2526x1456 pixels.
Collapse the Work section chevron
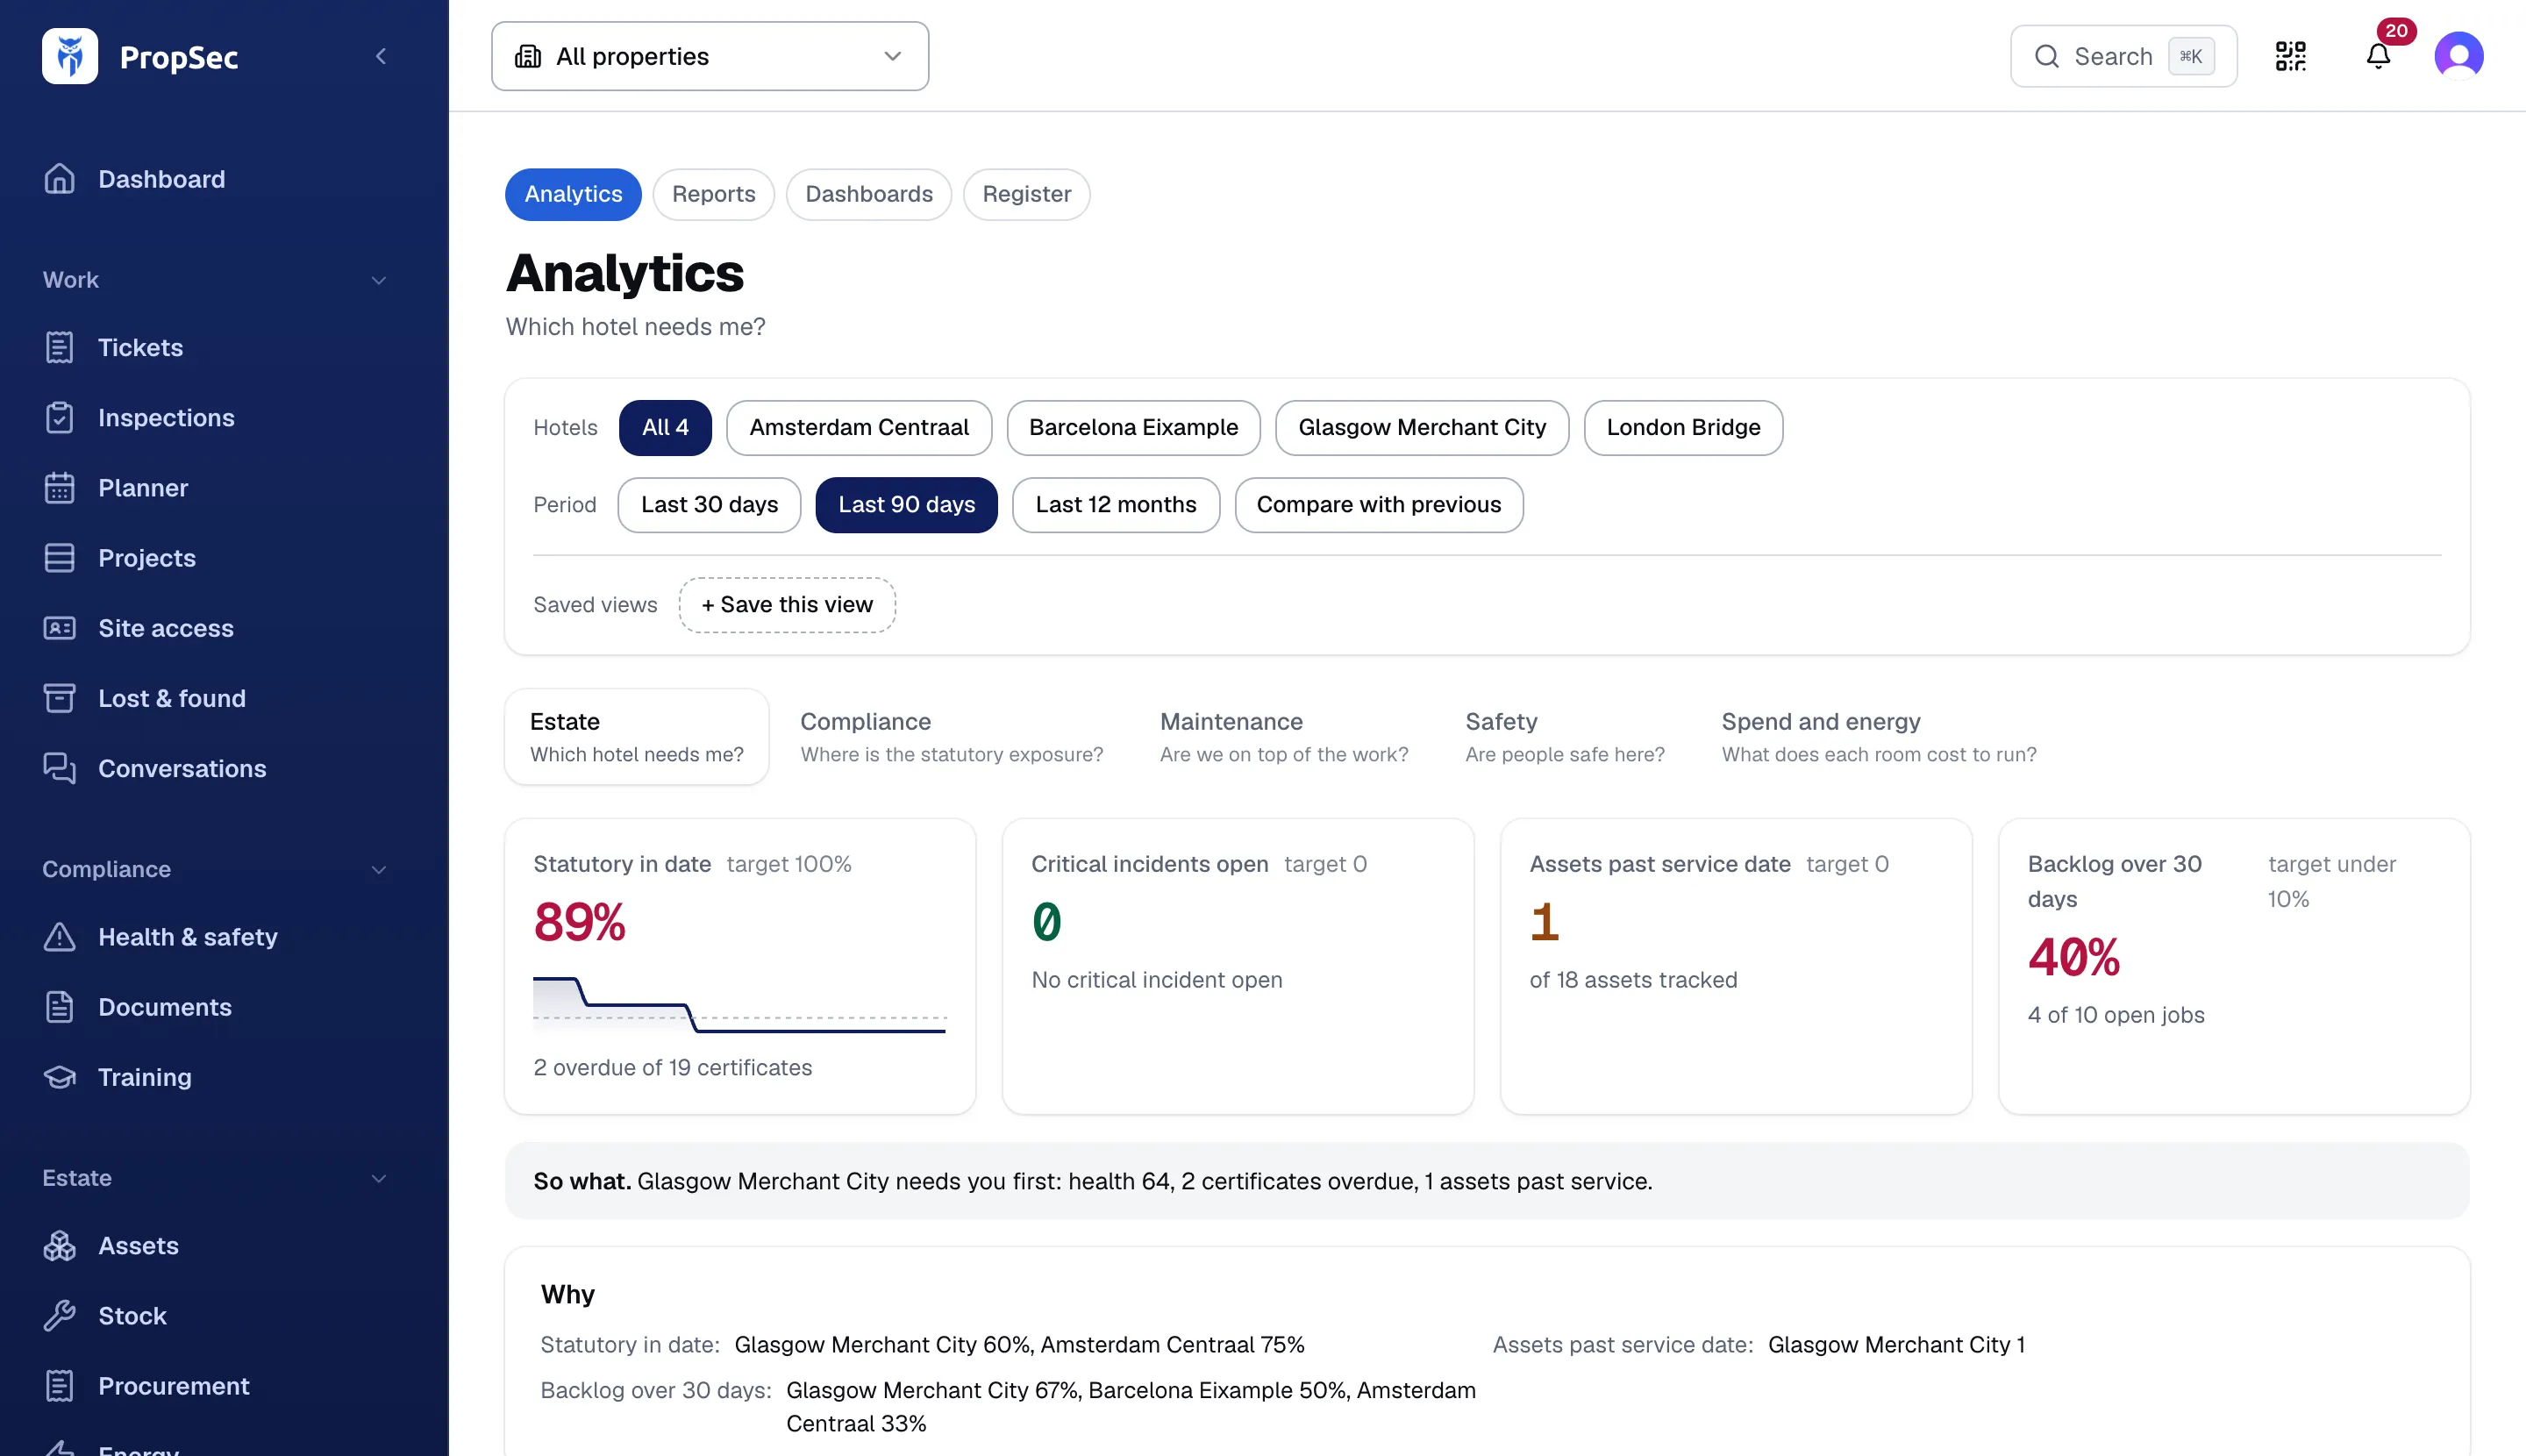click(x=379, y=280)
